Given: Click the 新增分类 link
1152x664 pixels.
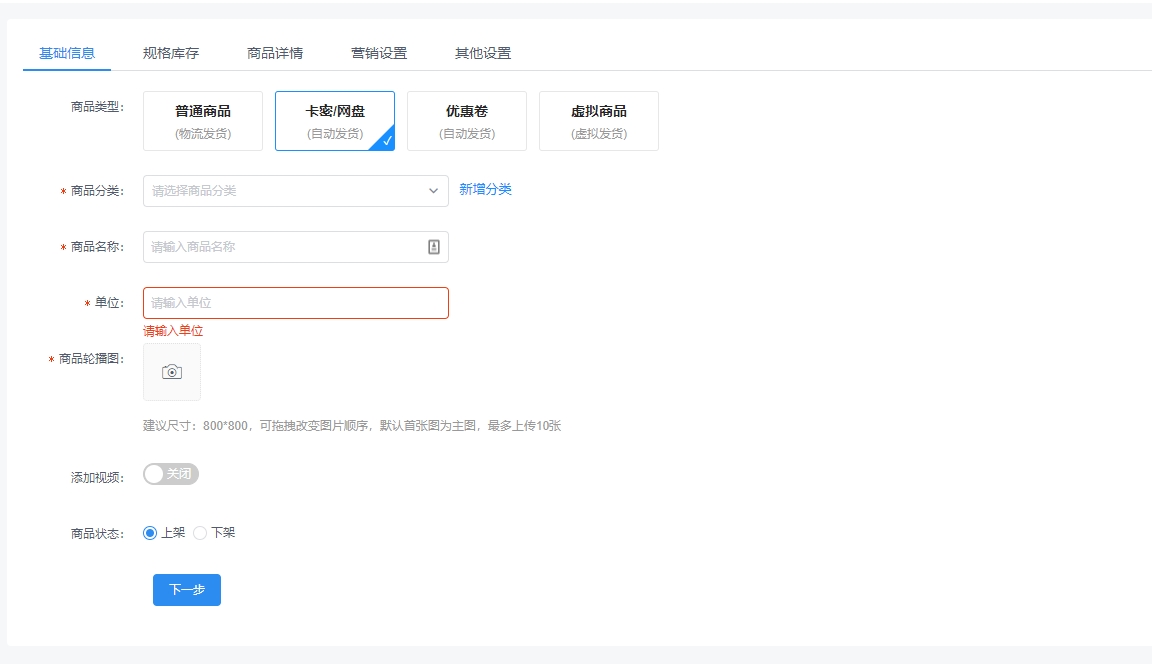Looking at the screenshot, I should pos(485,189).
